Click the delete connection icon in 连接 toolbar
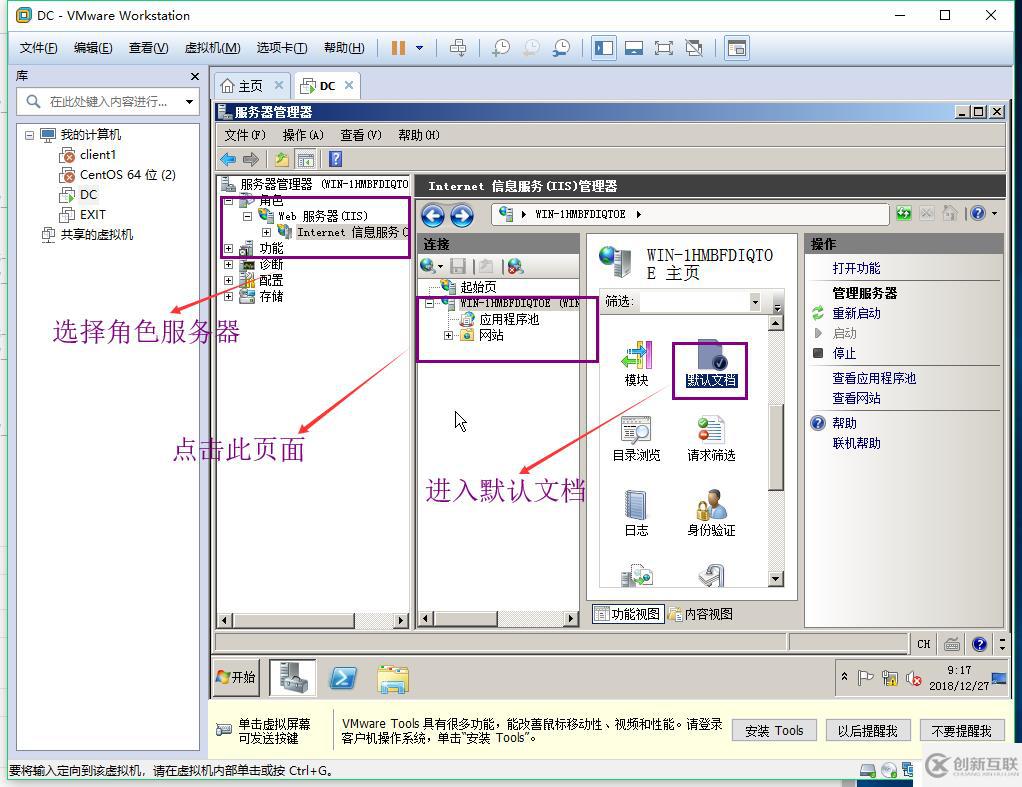Screen dimensions: 1022x787 (515, 266)
